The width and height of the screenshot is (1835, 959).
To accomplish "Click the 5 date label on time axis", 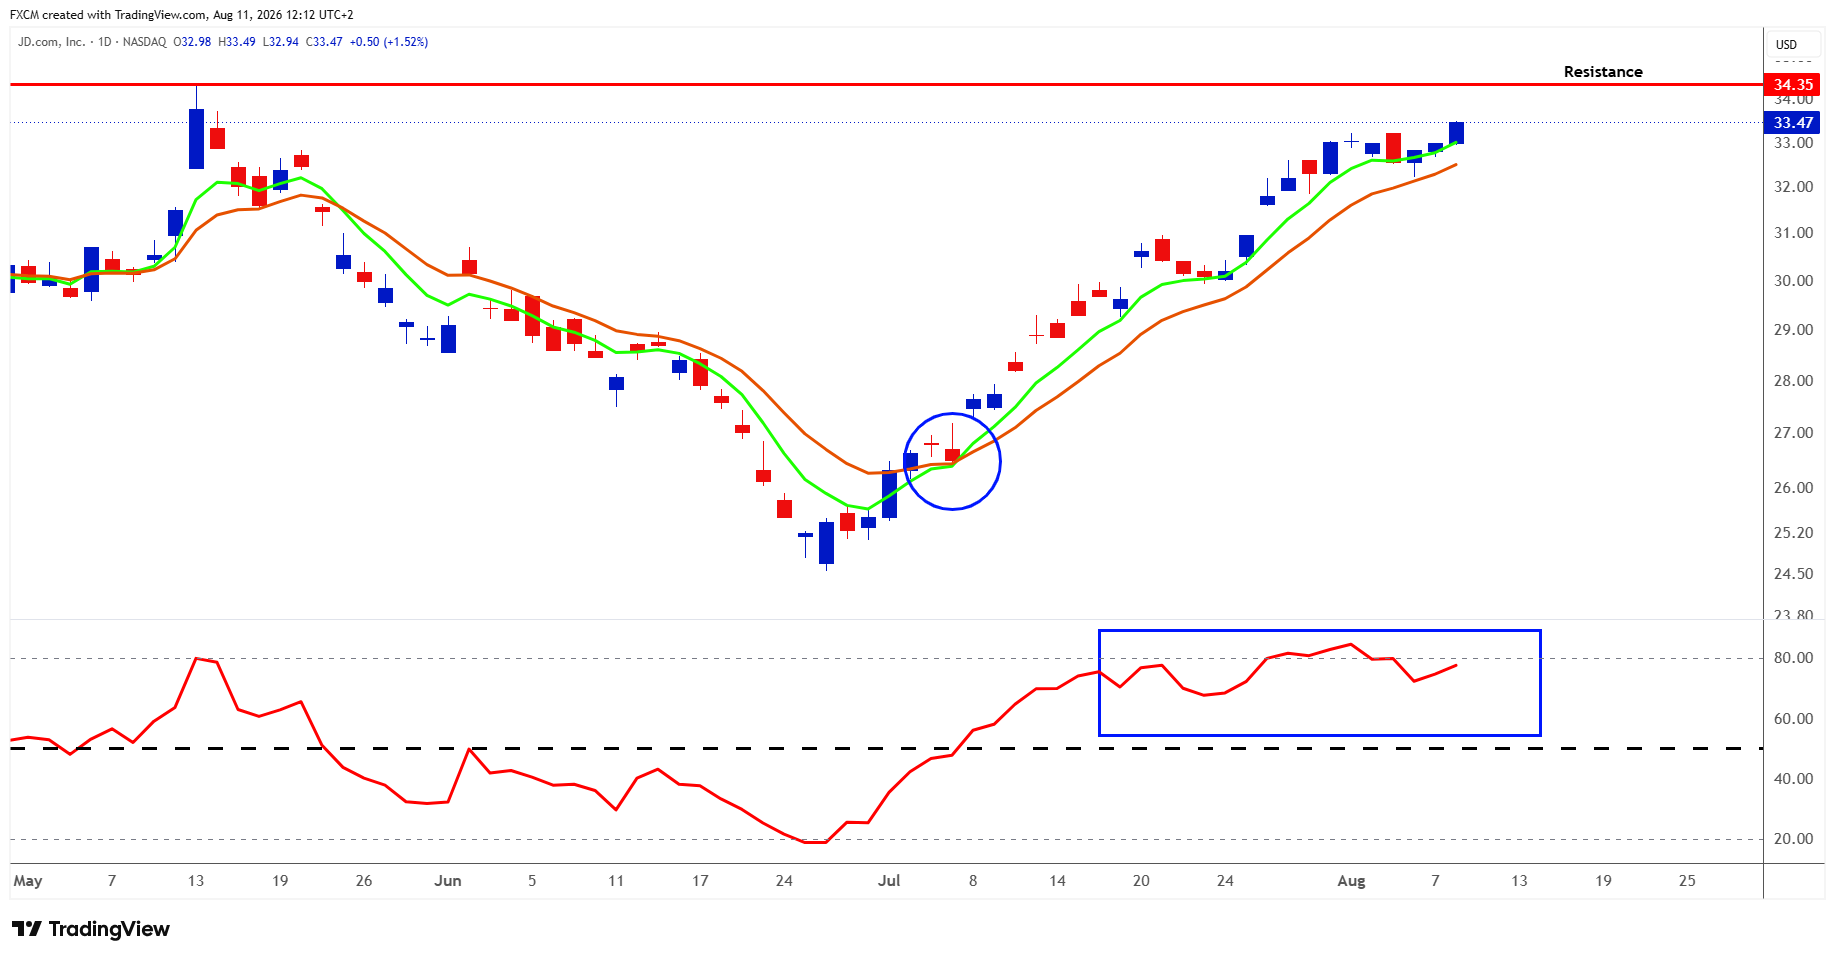I will (532, 881).
